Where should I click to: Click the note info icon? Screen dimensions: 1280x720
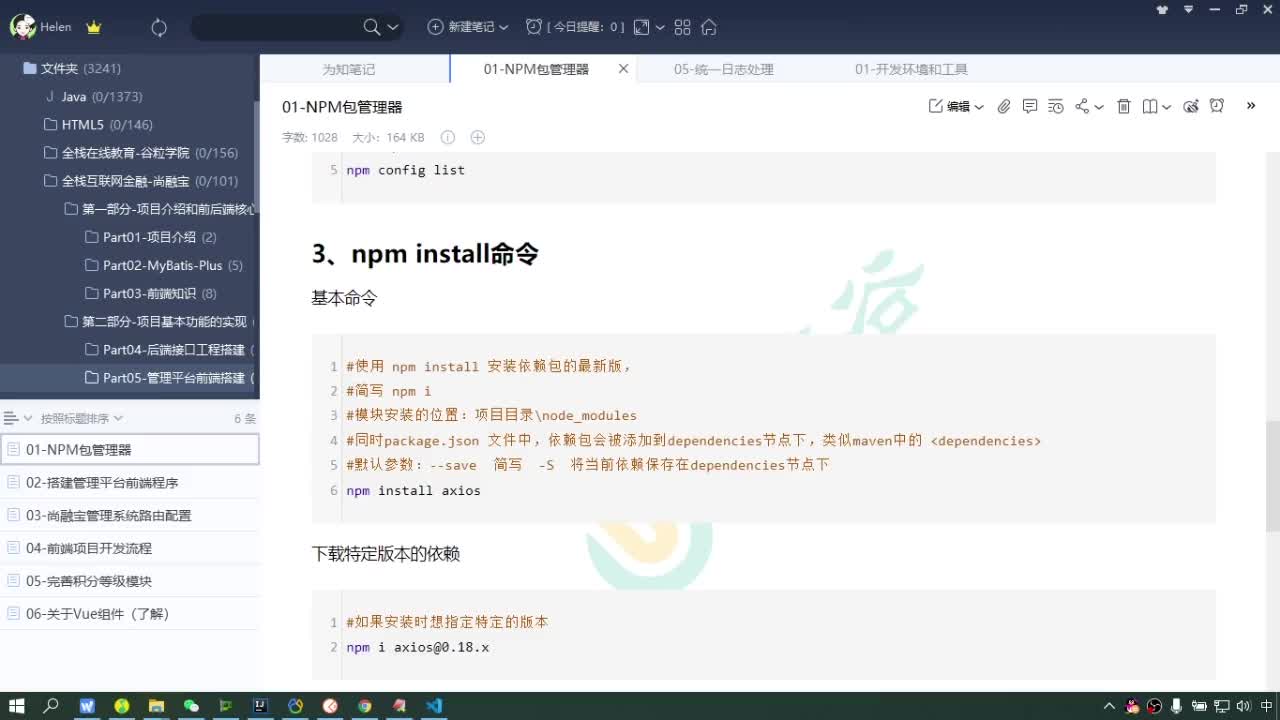tap(448, 137)
